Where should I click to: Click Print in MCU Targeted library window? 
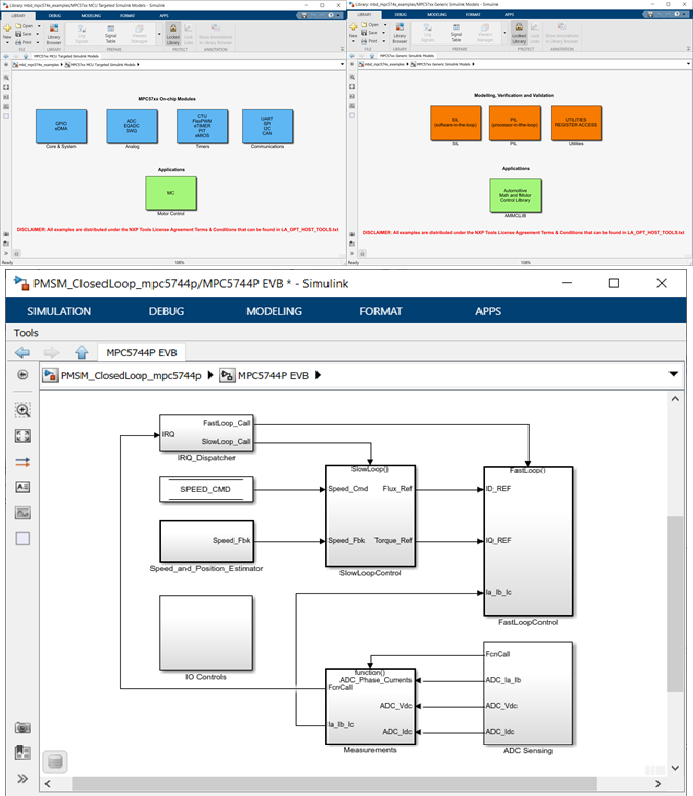pyautogui.click(x=23, y=42)
